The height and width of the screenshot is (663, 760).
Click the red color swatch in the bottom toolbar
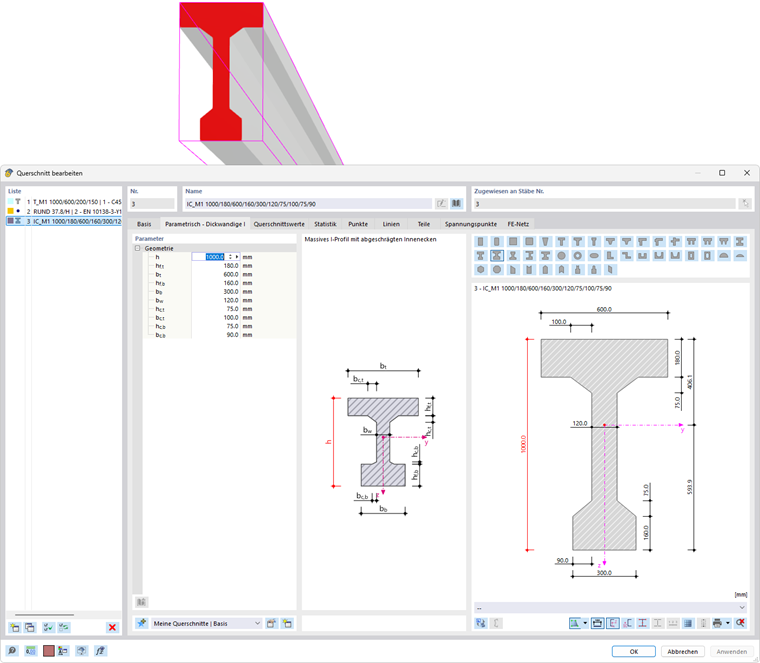point(48,651)
